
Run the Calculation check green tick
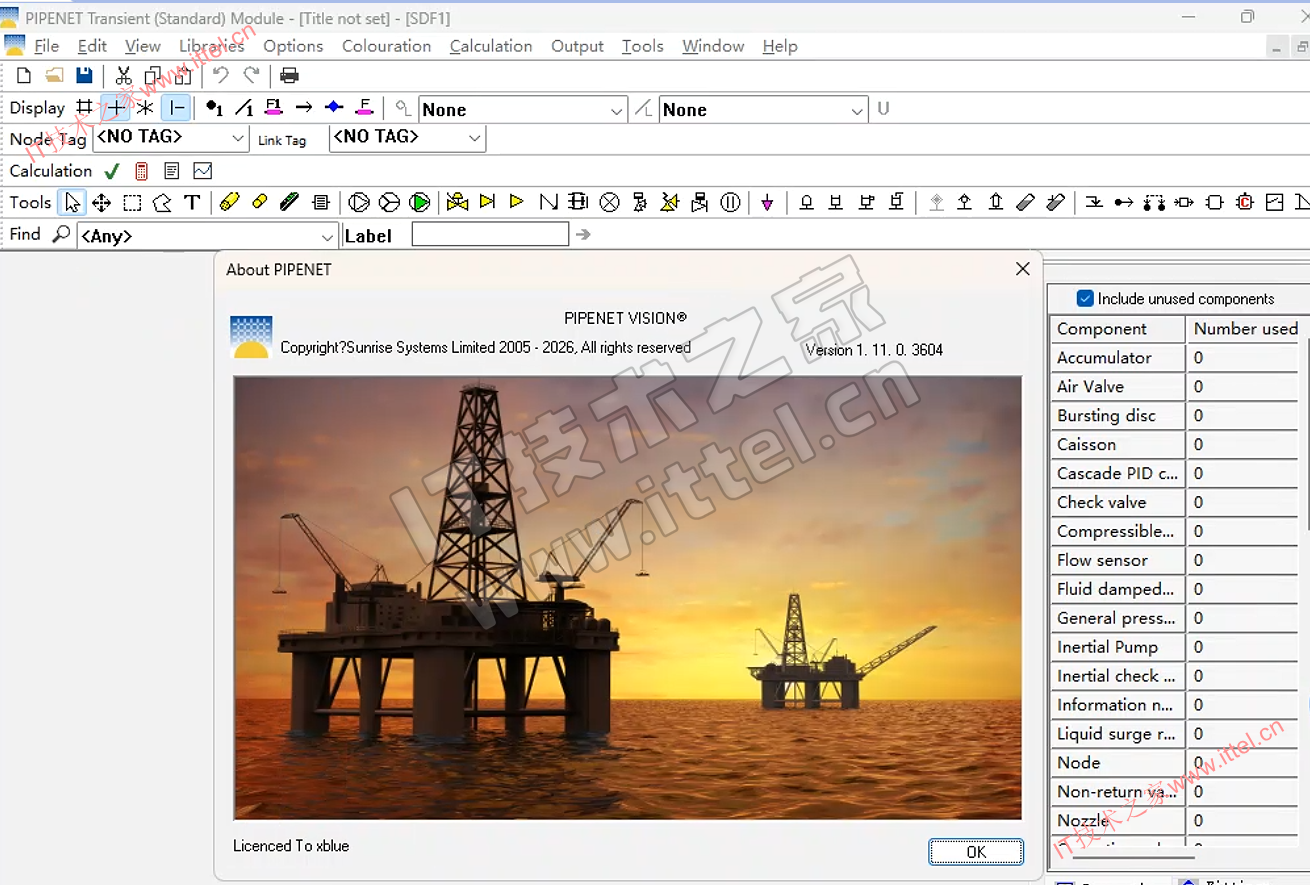[112, 171]
